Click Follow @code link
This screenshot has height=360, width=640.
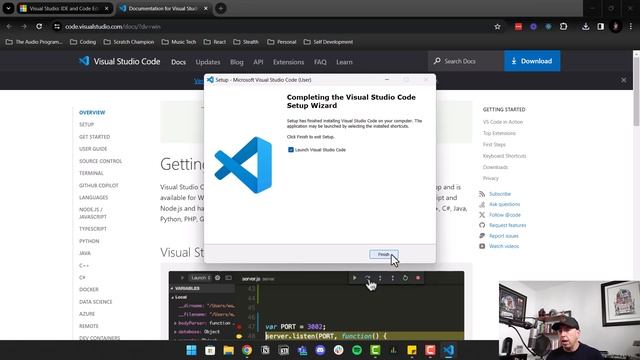pos(505,215)
